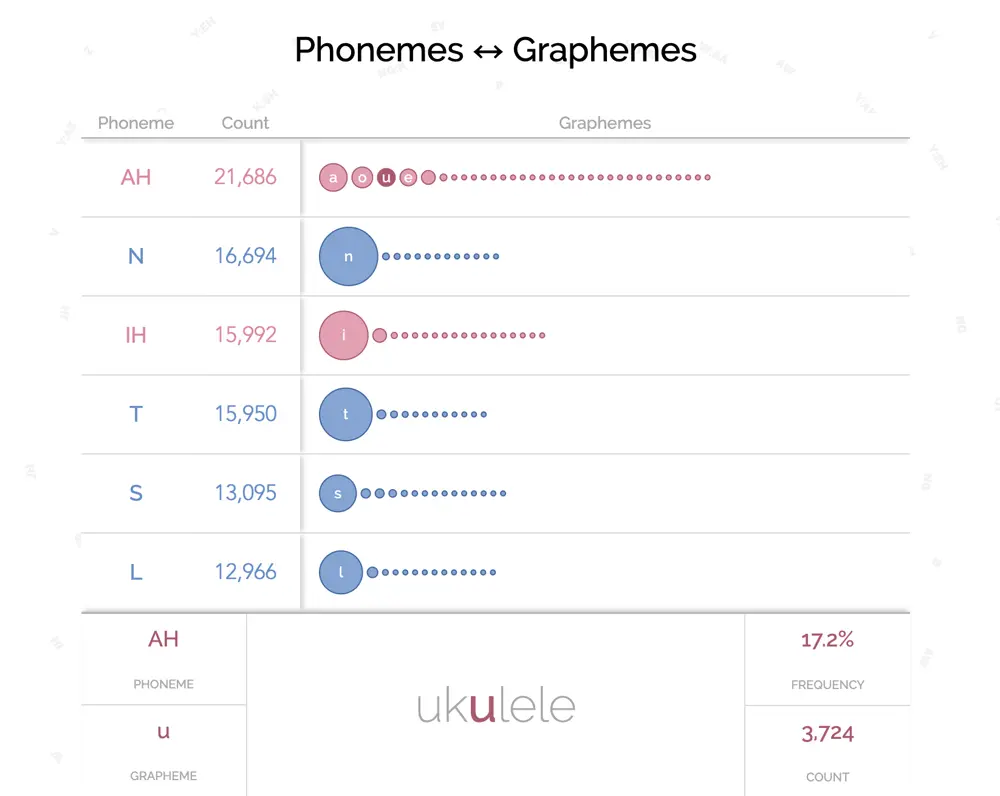1000x796 pixels.
Task: Select the 'e' grapheme bubble in AH row
Action: coord(408,177)
